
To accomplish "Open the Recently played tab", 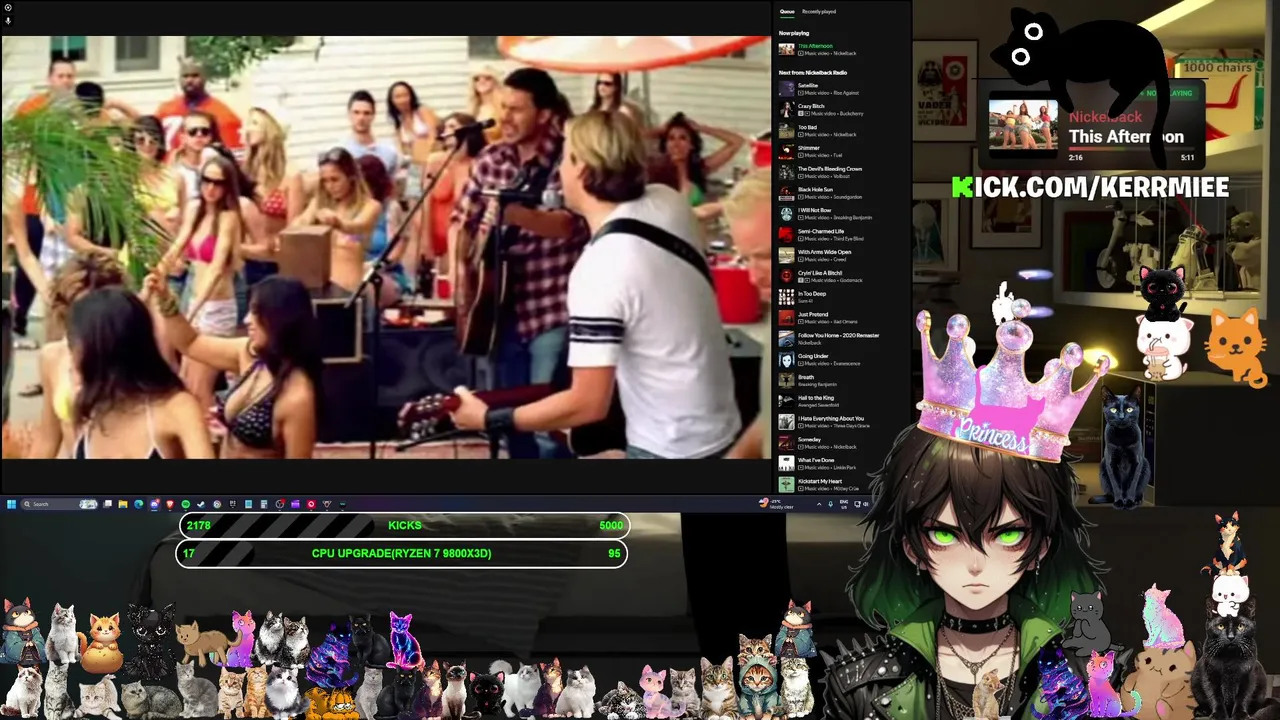I will click(x=819, y=12).
